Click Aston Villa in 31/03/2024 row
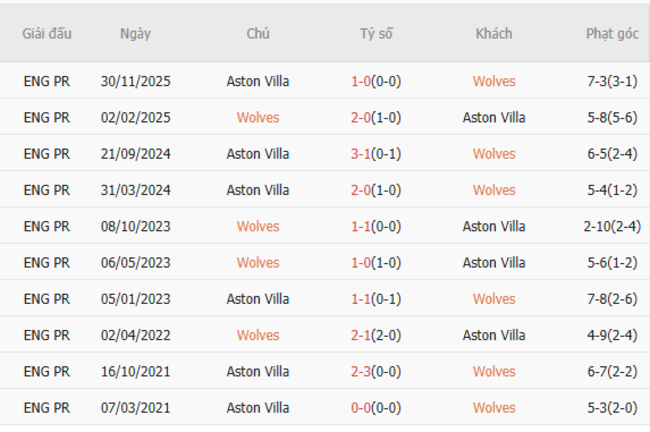This screenshot has height=432, width=650. click(x=258, y=190)
